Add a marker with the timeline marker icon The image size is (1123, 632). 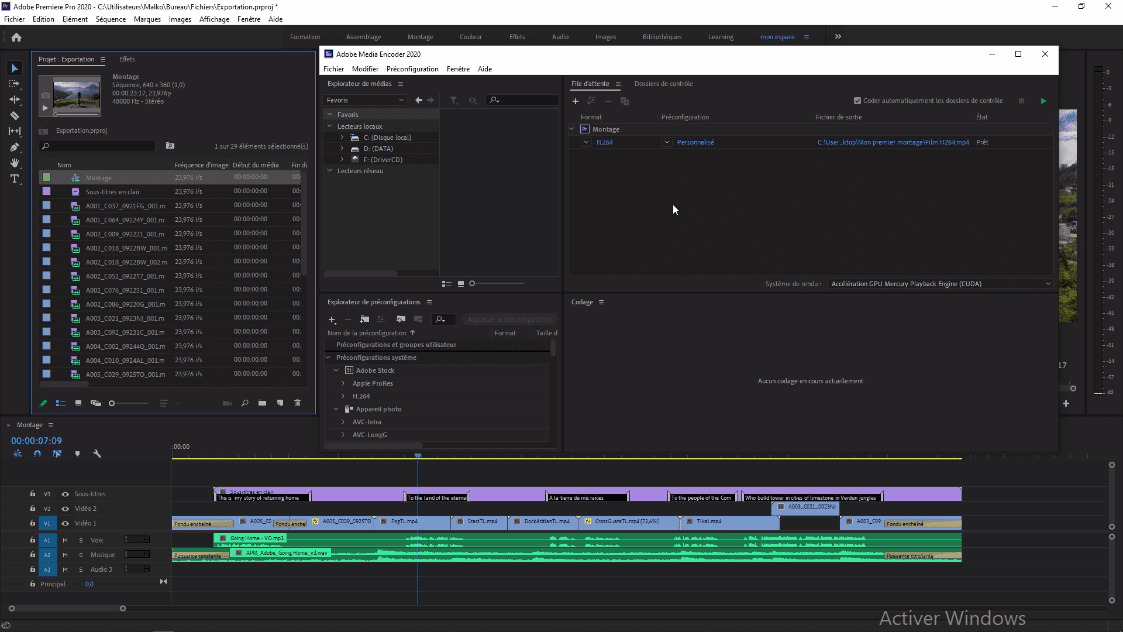coord(77,454)
